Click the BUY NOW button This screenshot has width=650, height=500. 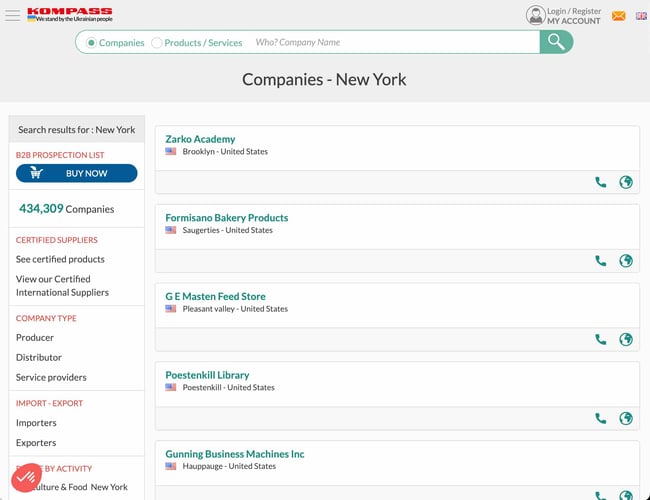click(77, 173)
